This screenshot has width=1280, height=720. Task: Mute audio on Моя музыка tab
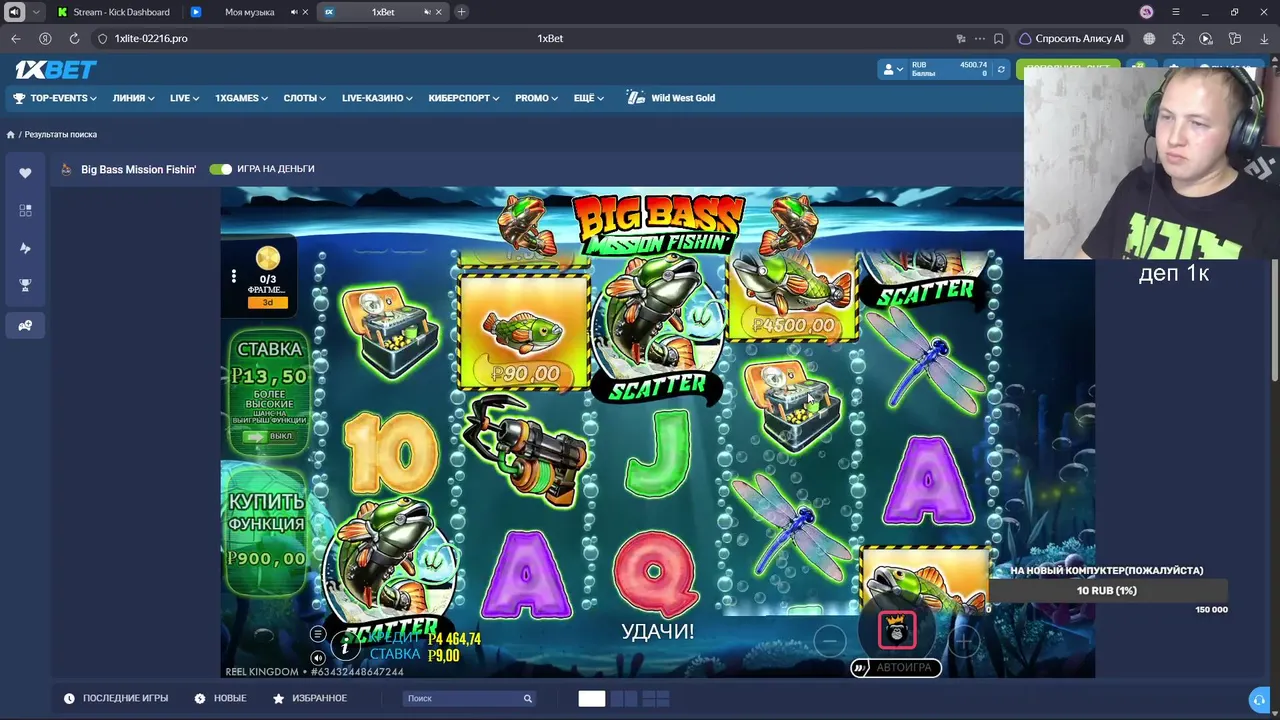coord(294,12)
